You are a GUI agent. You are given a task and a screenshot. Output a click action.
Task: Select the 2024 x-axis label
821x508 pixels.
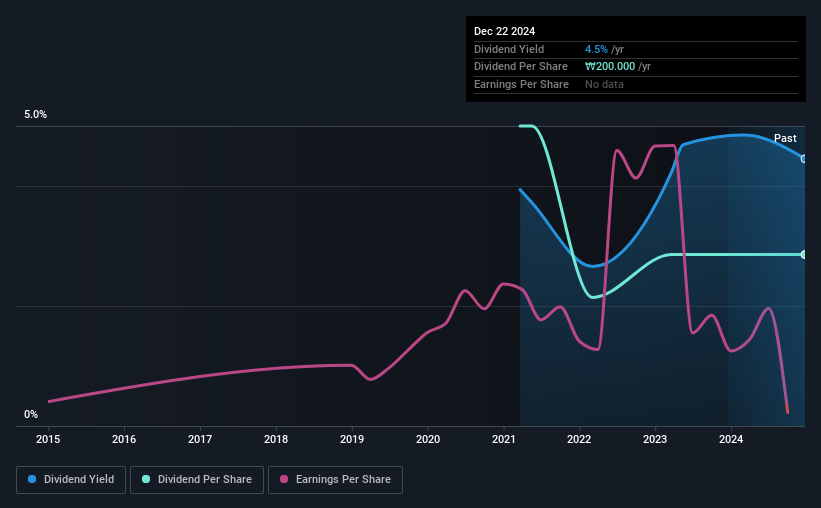point(731,439)
